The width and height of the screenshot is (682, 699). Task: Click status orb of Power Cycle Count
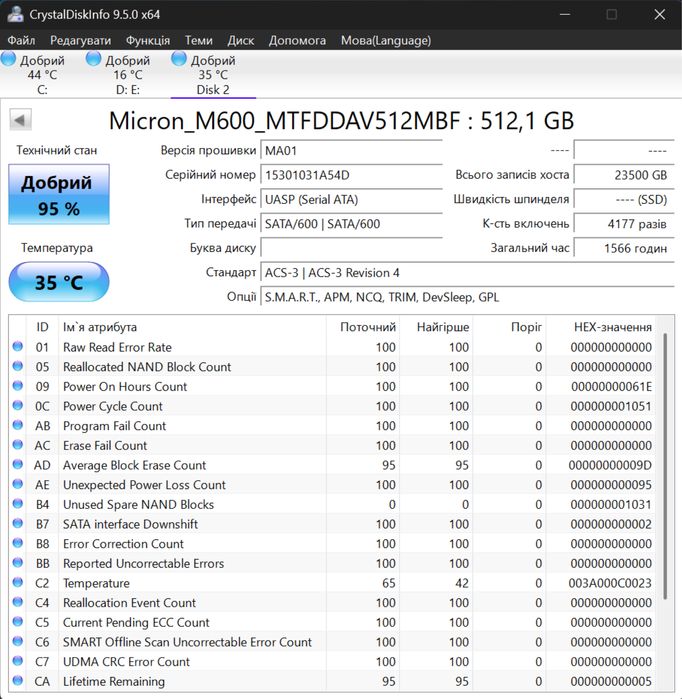[18, 405]
